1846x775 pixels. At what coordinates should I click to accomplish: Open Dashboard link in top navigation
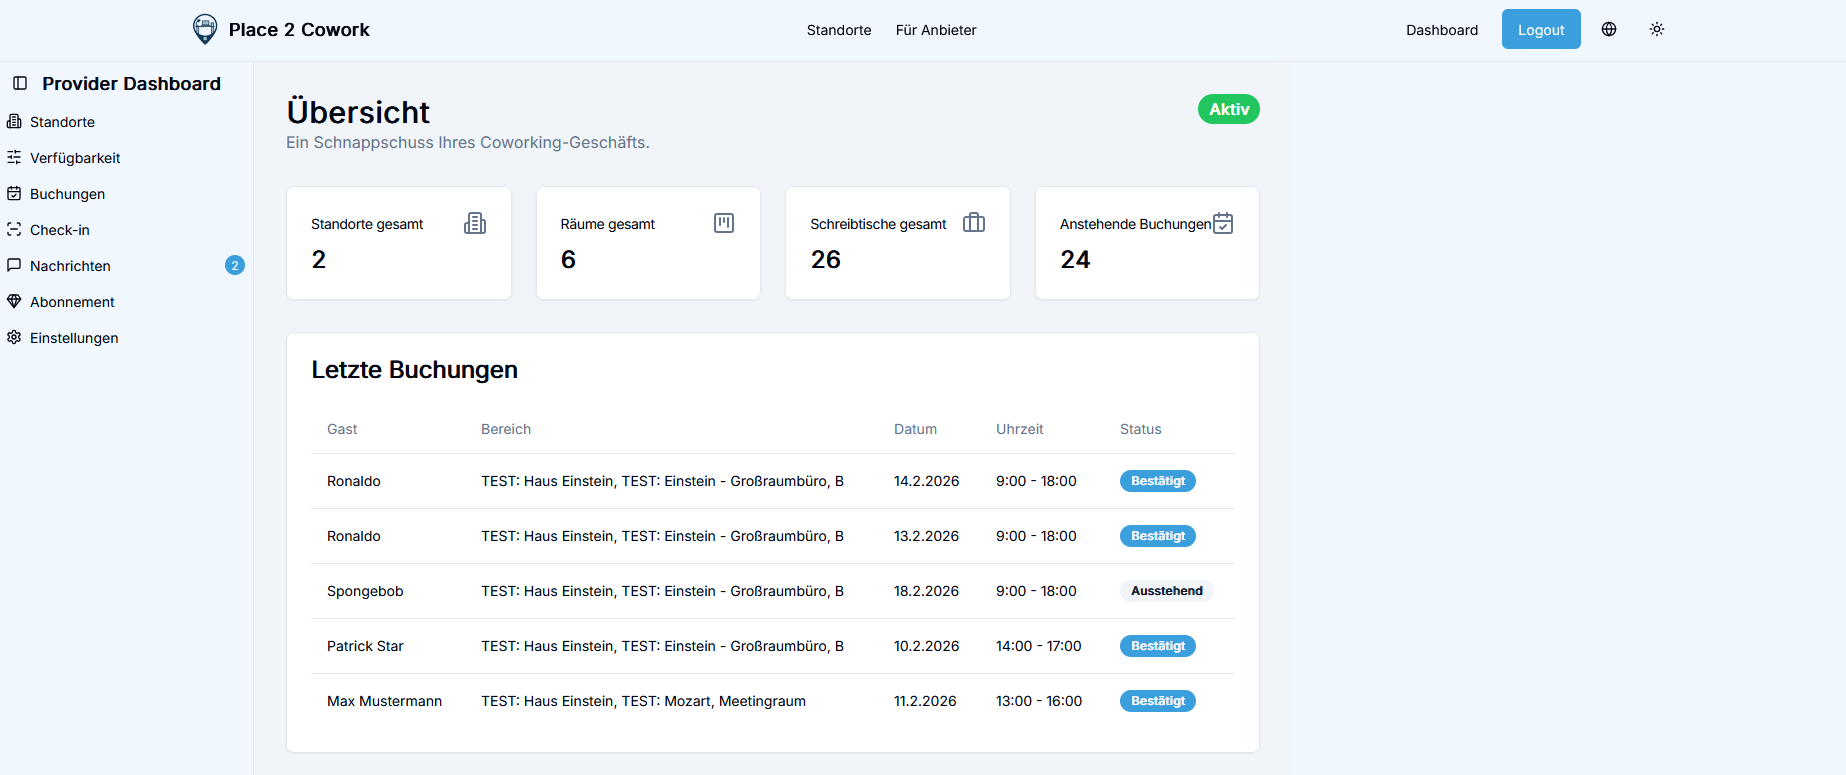(x=1441, y=30)
